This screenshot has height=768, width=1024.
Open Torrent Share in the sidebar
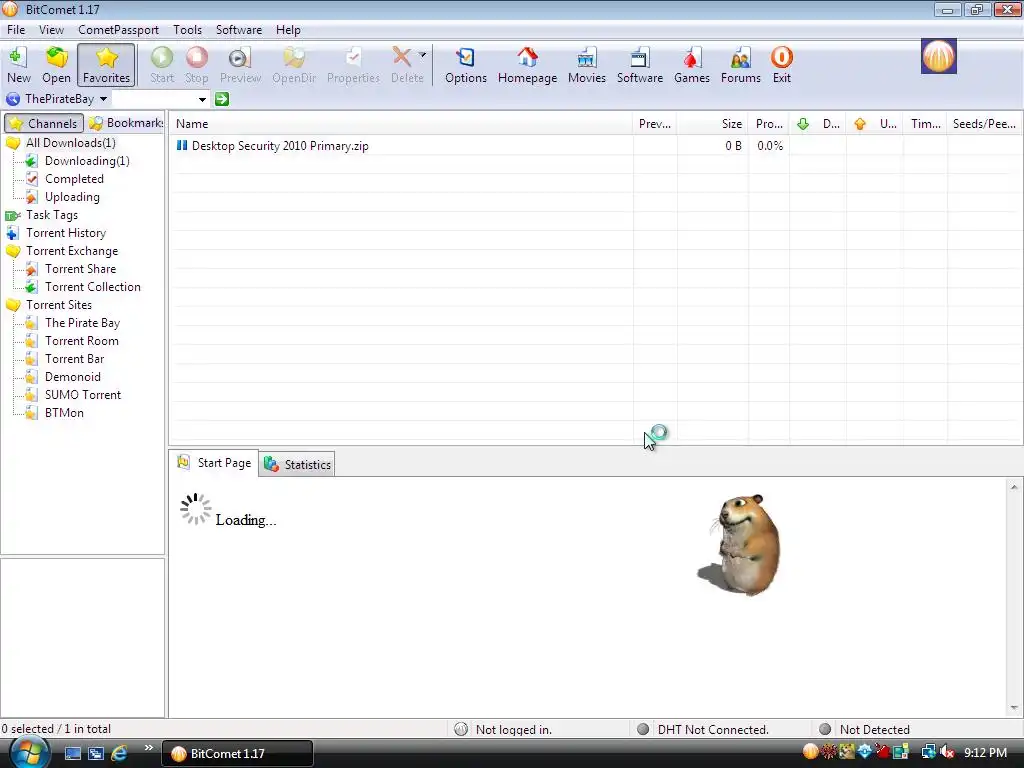80,269
